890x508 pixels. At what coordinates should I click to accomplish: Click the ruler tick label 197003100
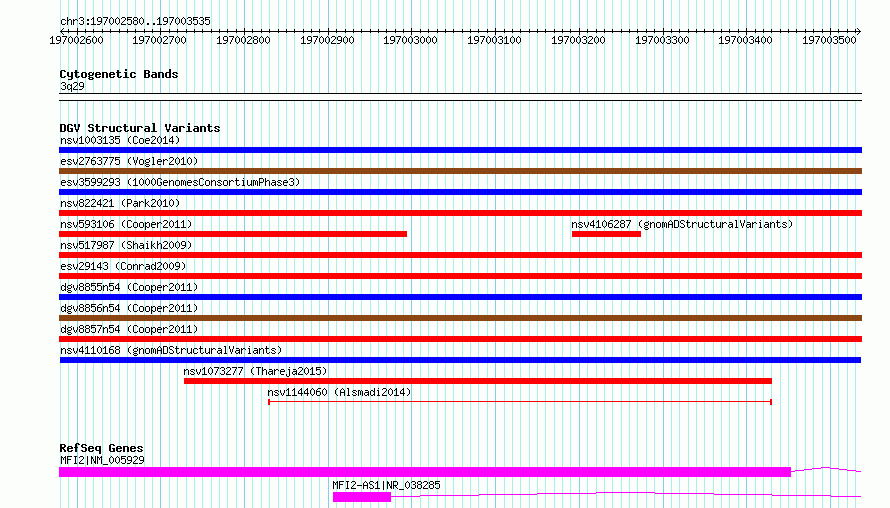click(494, 40)
